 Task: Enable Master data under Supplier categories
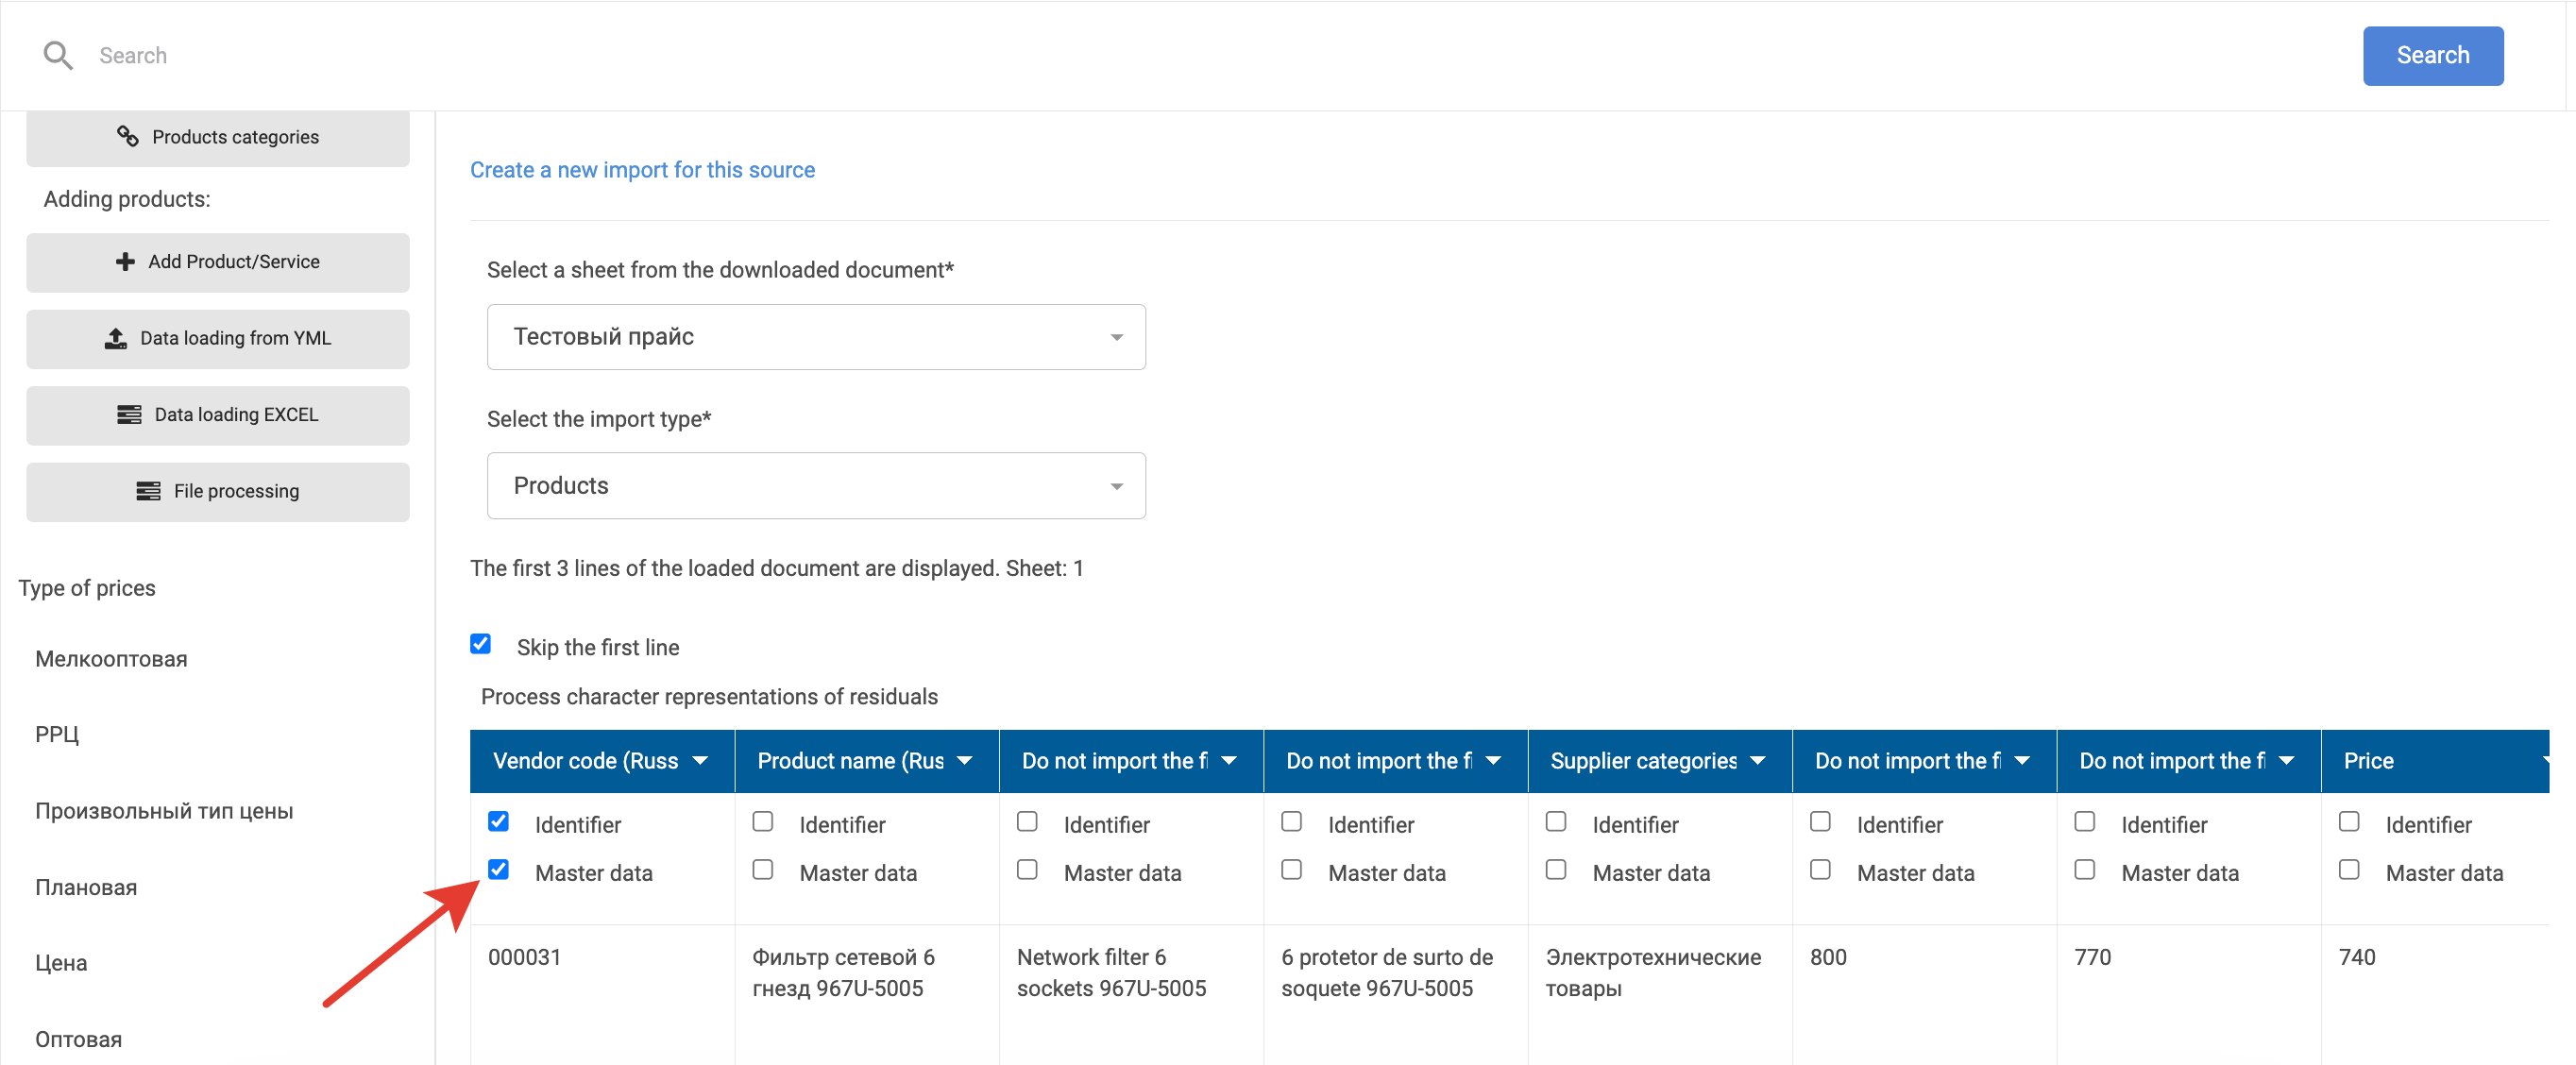click(x=1556, y=870)
